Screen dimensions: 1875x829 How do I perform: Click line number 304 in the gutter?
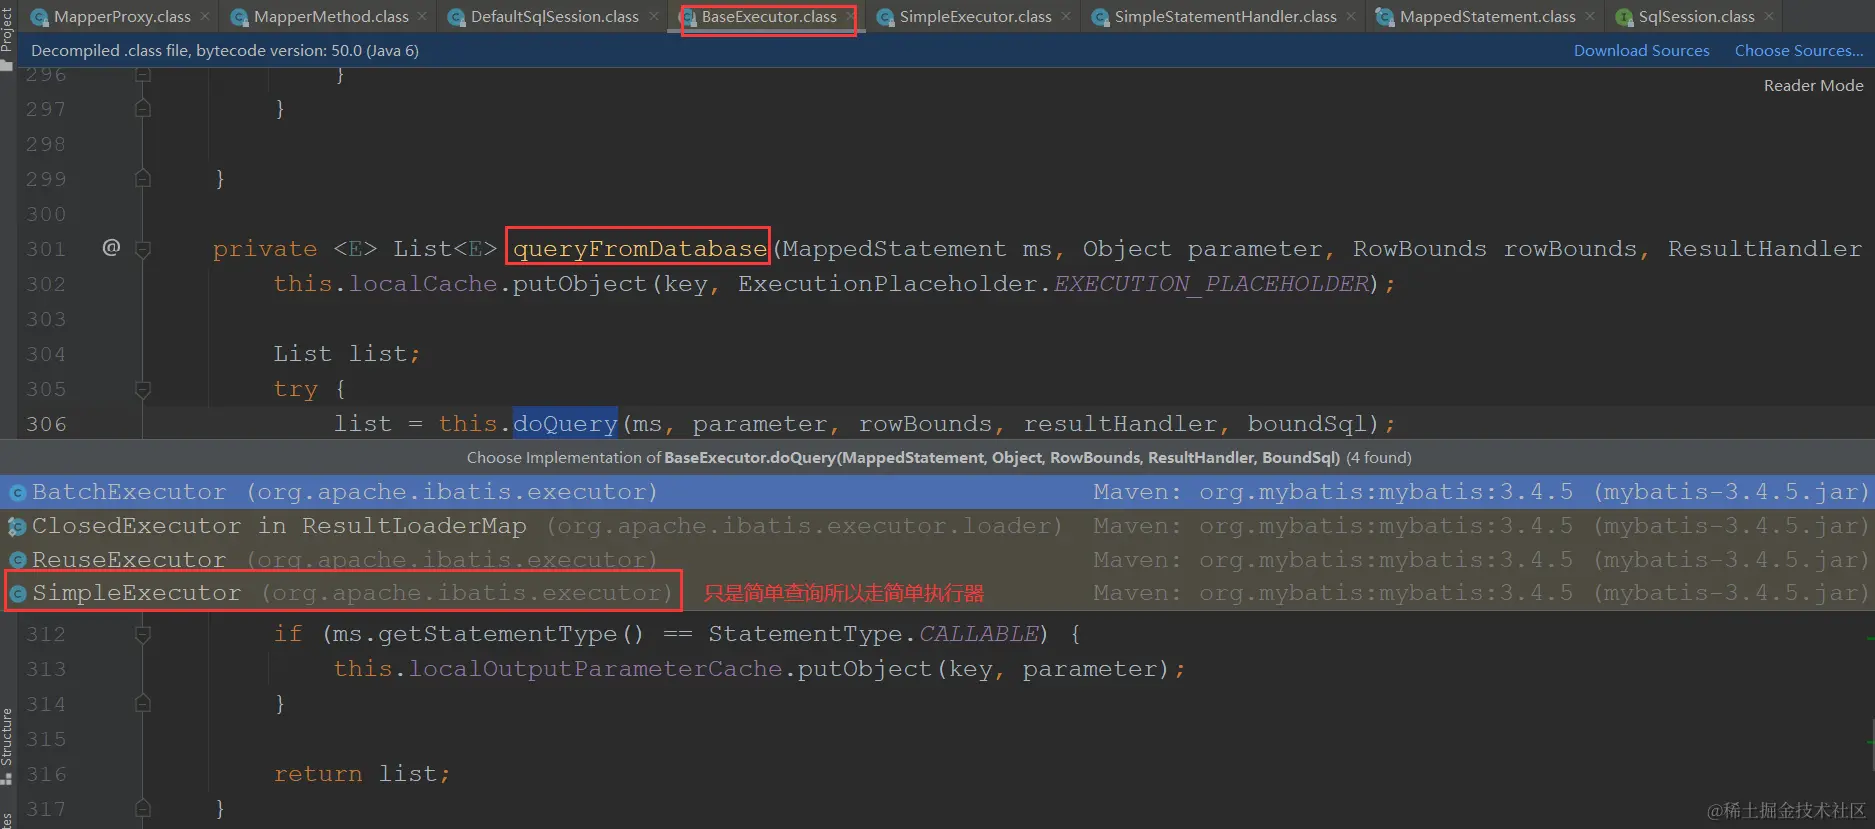[x=46, y=354]
